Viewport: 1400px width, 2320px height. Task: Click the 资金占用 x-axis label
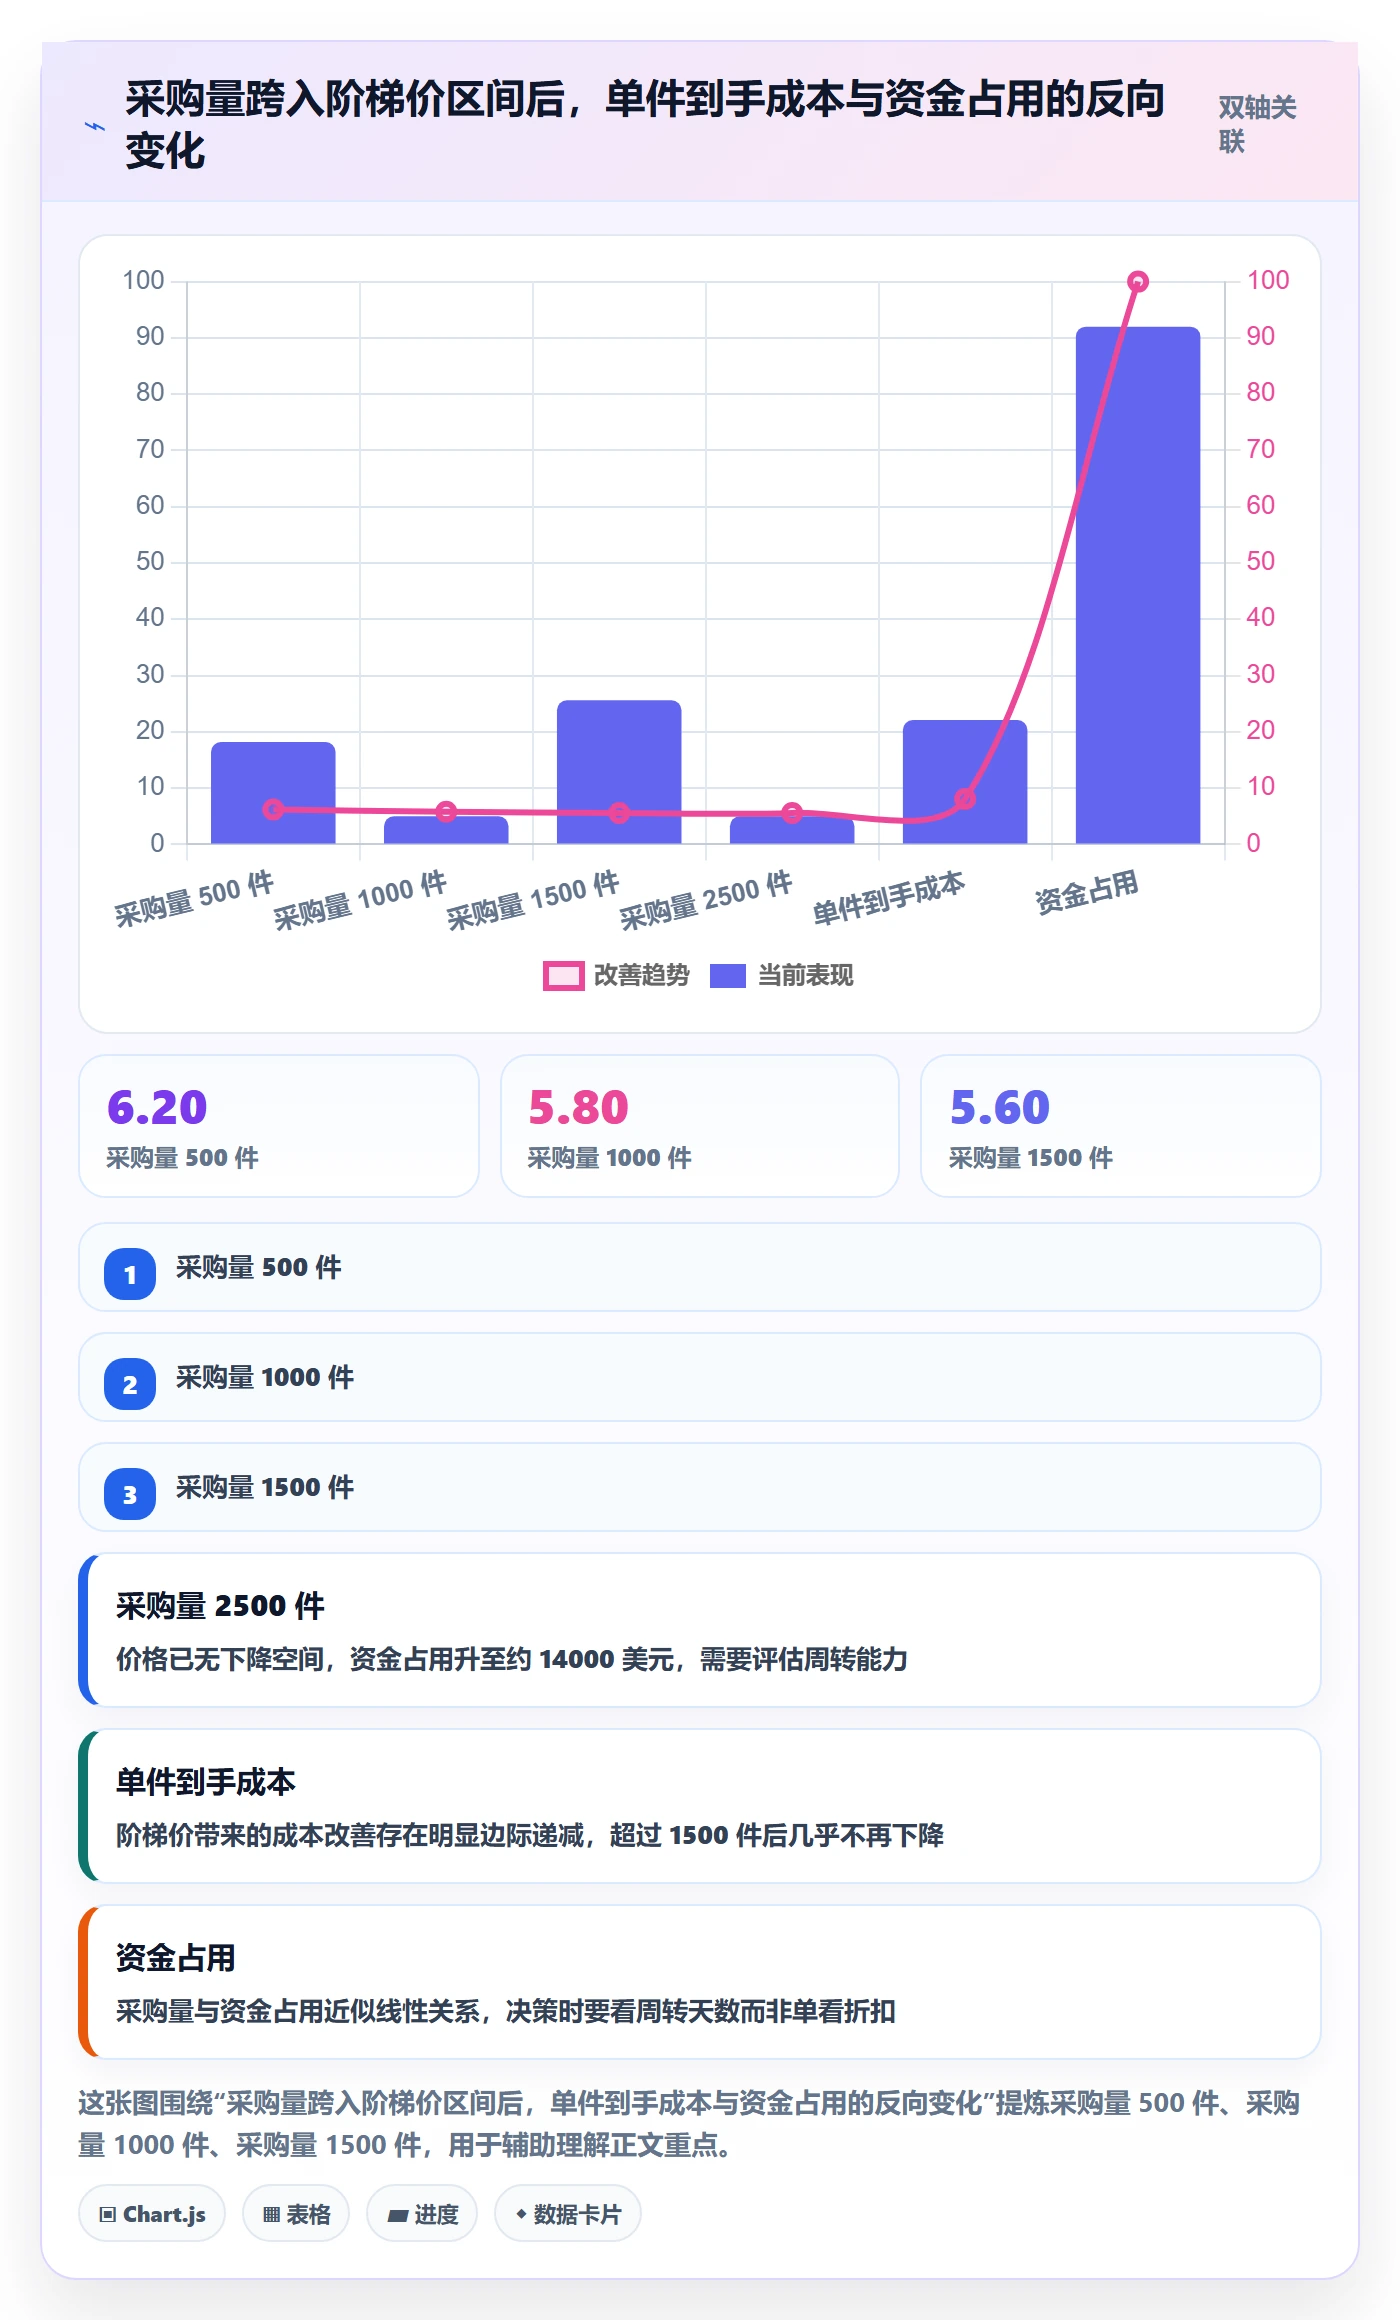tap(1087, 892)
